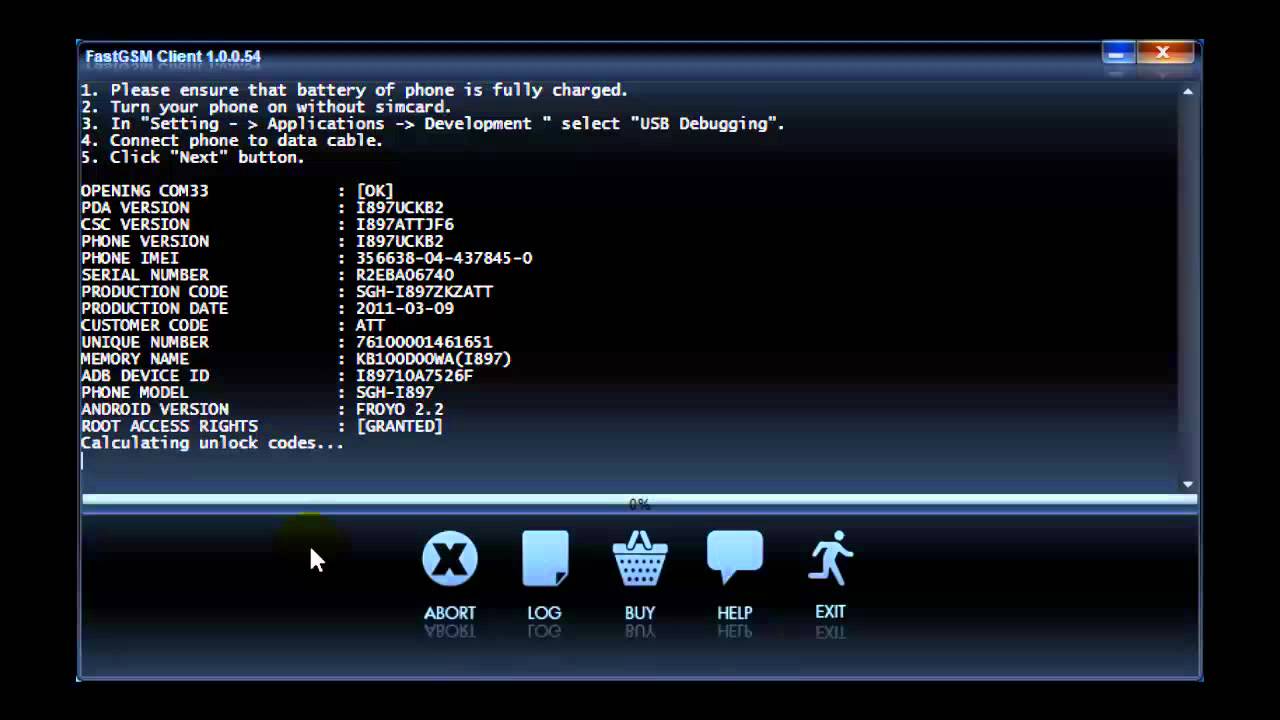The image size is (1280, 720).
Task: Click ADB device ID I89710A7526F
Action: click(414, 376)
